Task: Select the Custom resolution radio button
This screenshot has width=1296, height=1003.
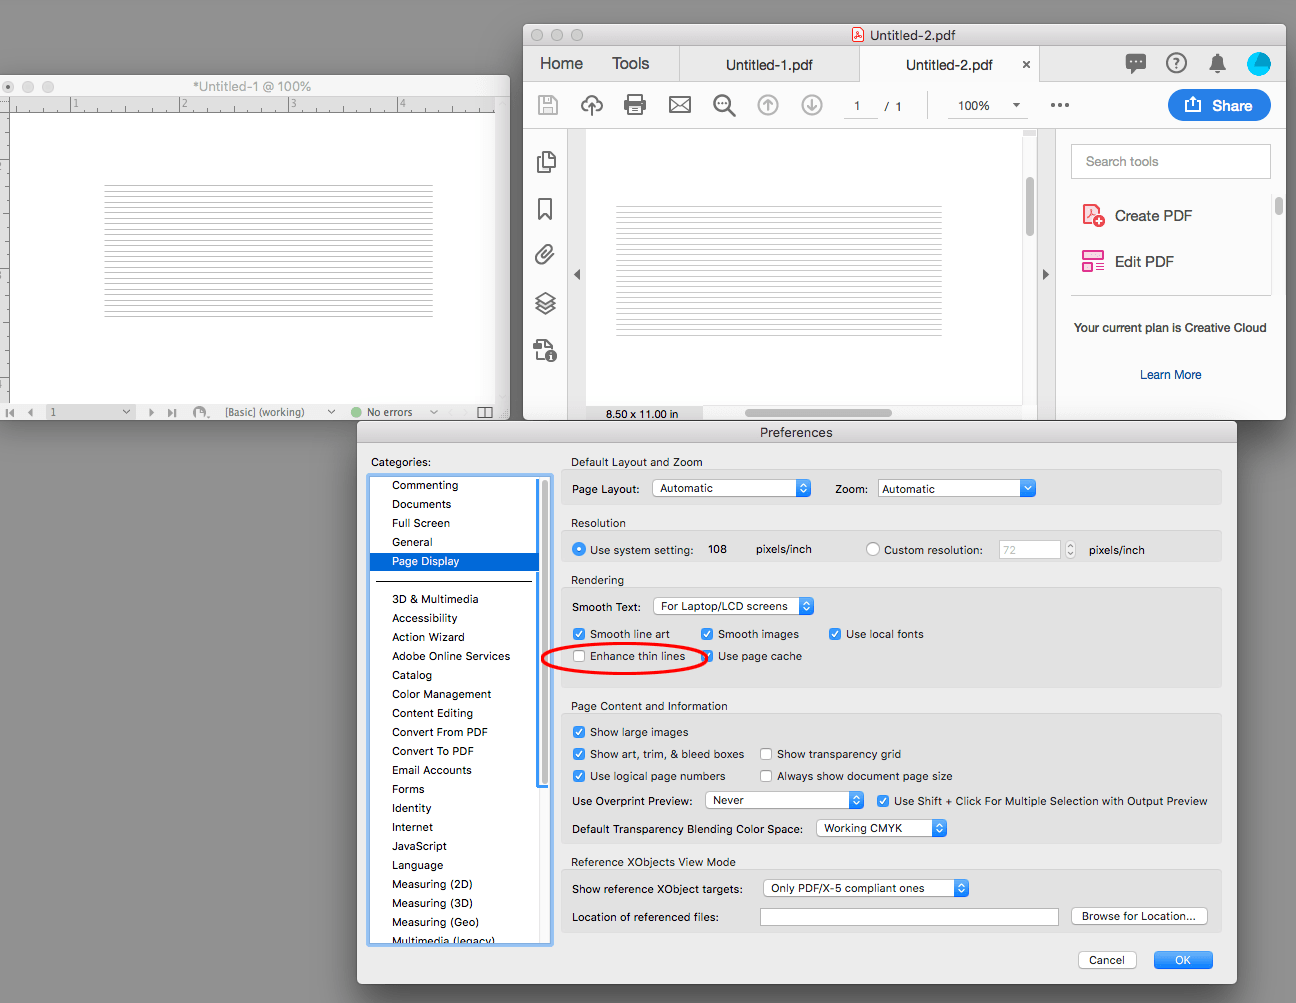Action: (x=873, y=548)
